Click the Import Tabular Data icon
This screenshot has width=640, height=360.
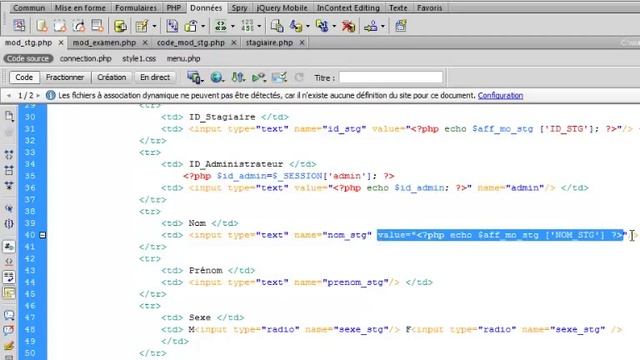[x=19, y=26]
